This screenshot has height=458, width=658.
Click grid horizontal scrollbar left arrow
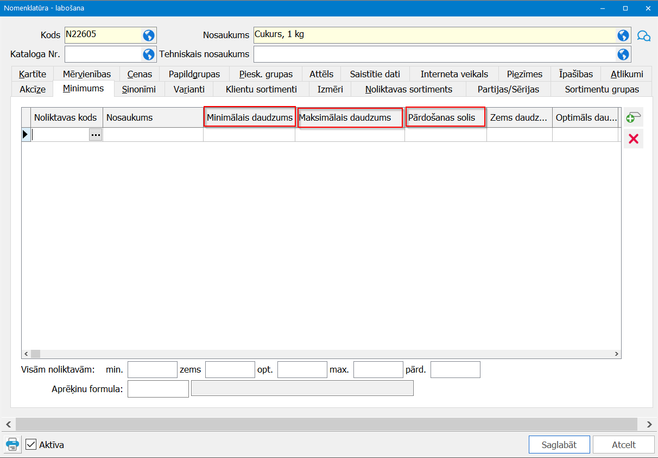click(26, 354)
